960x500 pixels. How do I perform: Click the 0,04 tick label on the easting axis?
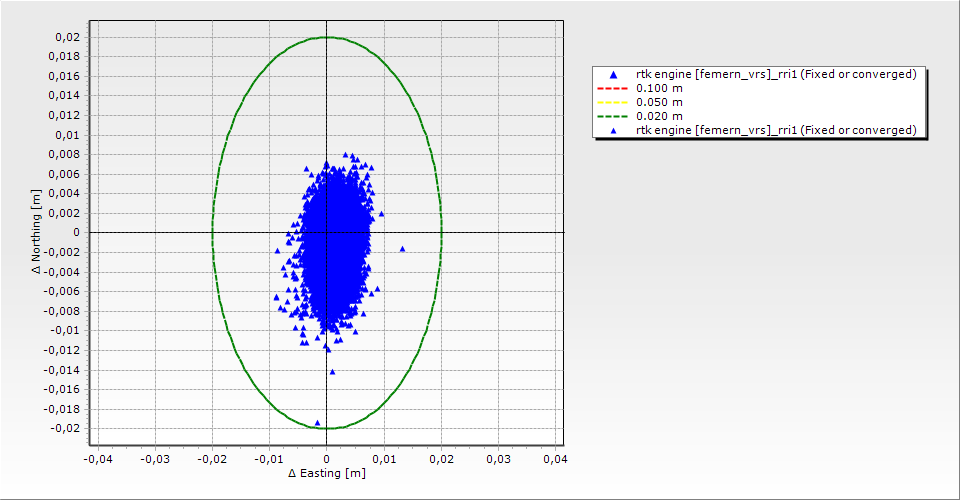click(x=554, y=459)
